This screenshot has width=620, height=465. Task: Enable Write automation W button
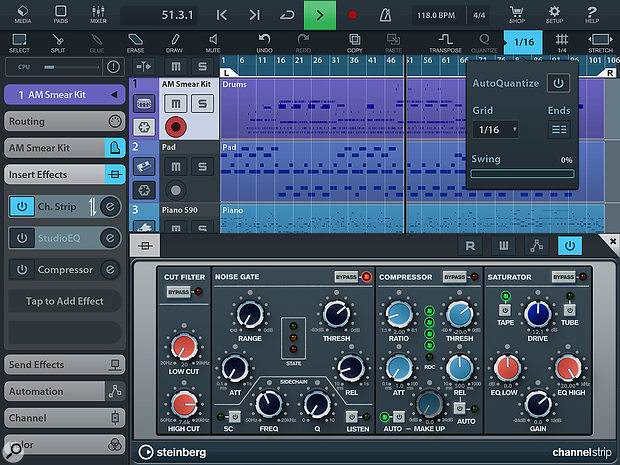(503, 246)
